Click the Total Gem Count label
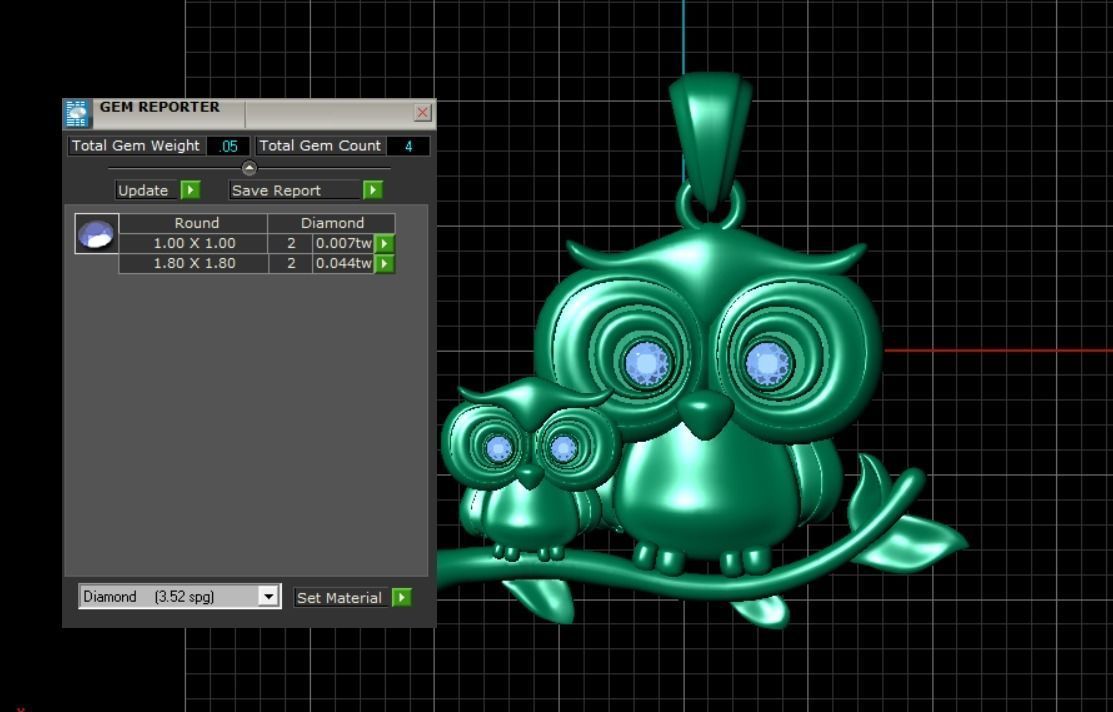Image resolution: width=1113 pixels, height=712 pixels. point(320,146)
